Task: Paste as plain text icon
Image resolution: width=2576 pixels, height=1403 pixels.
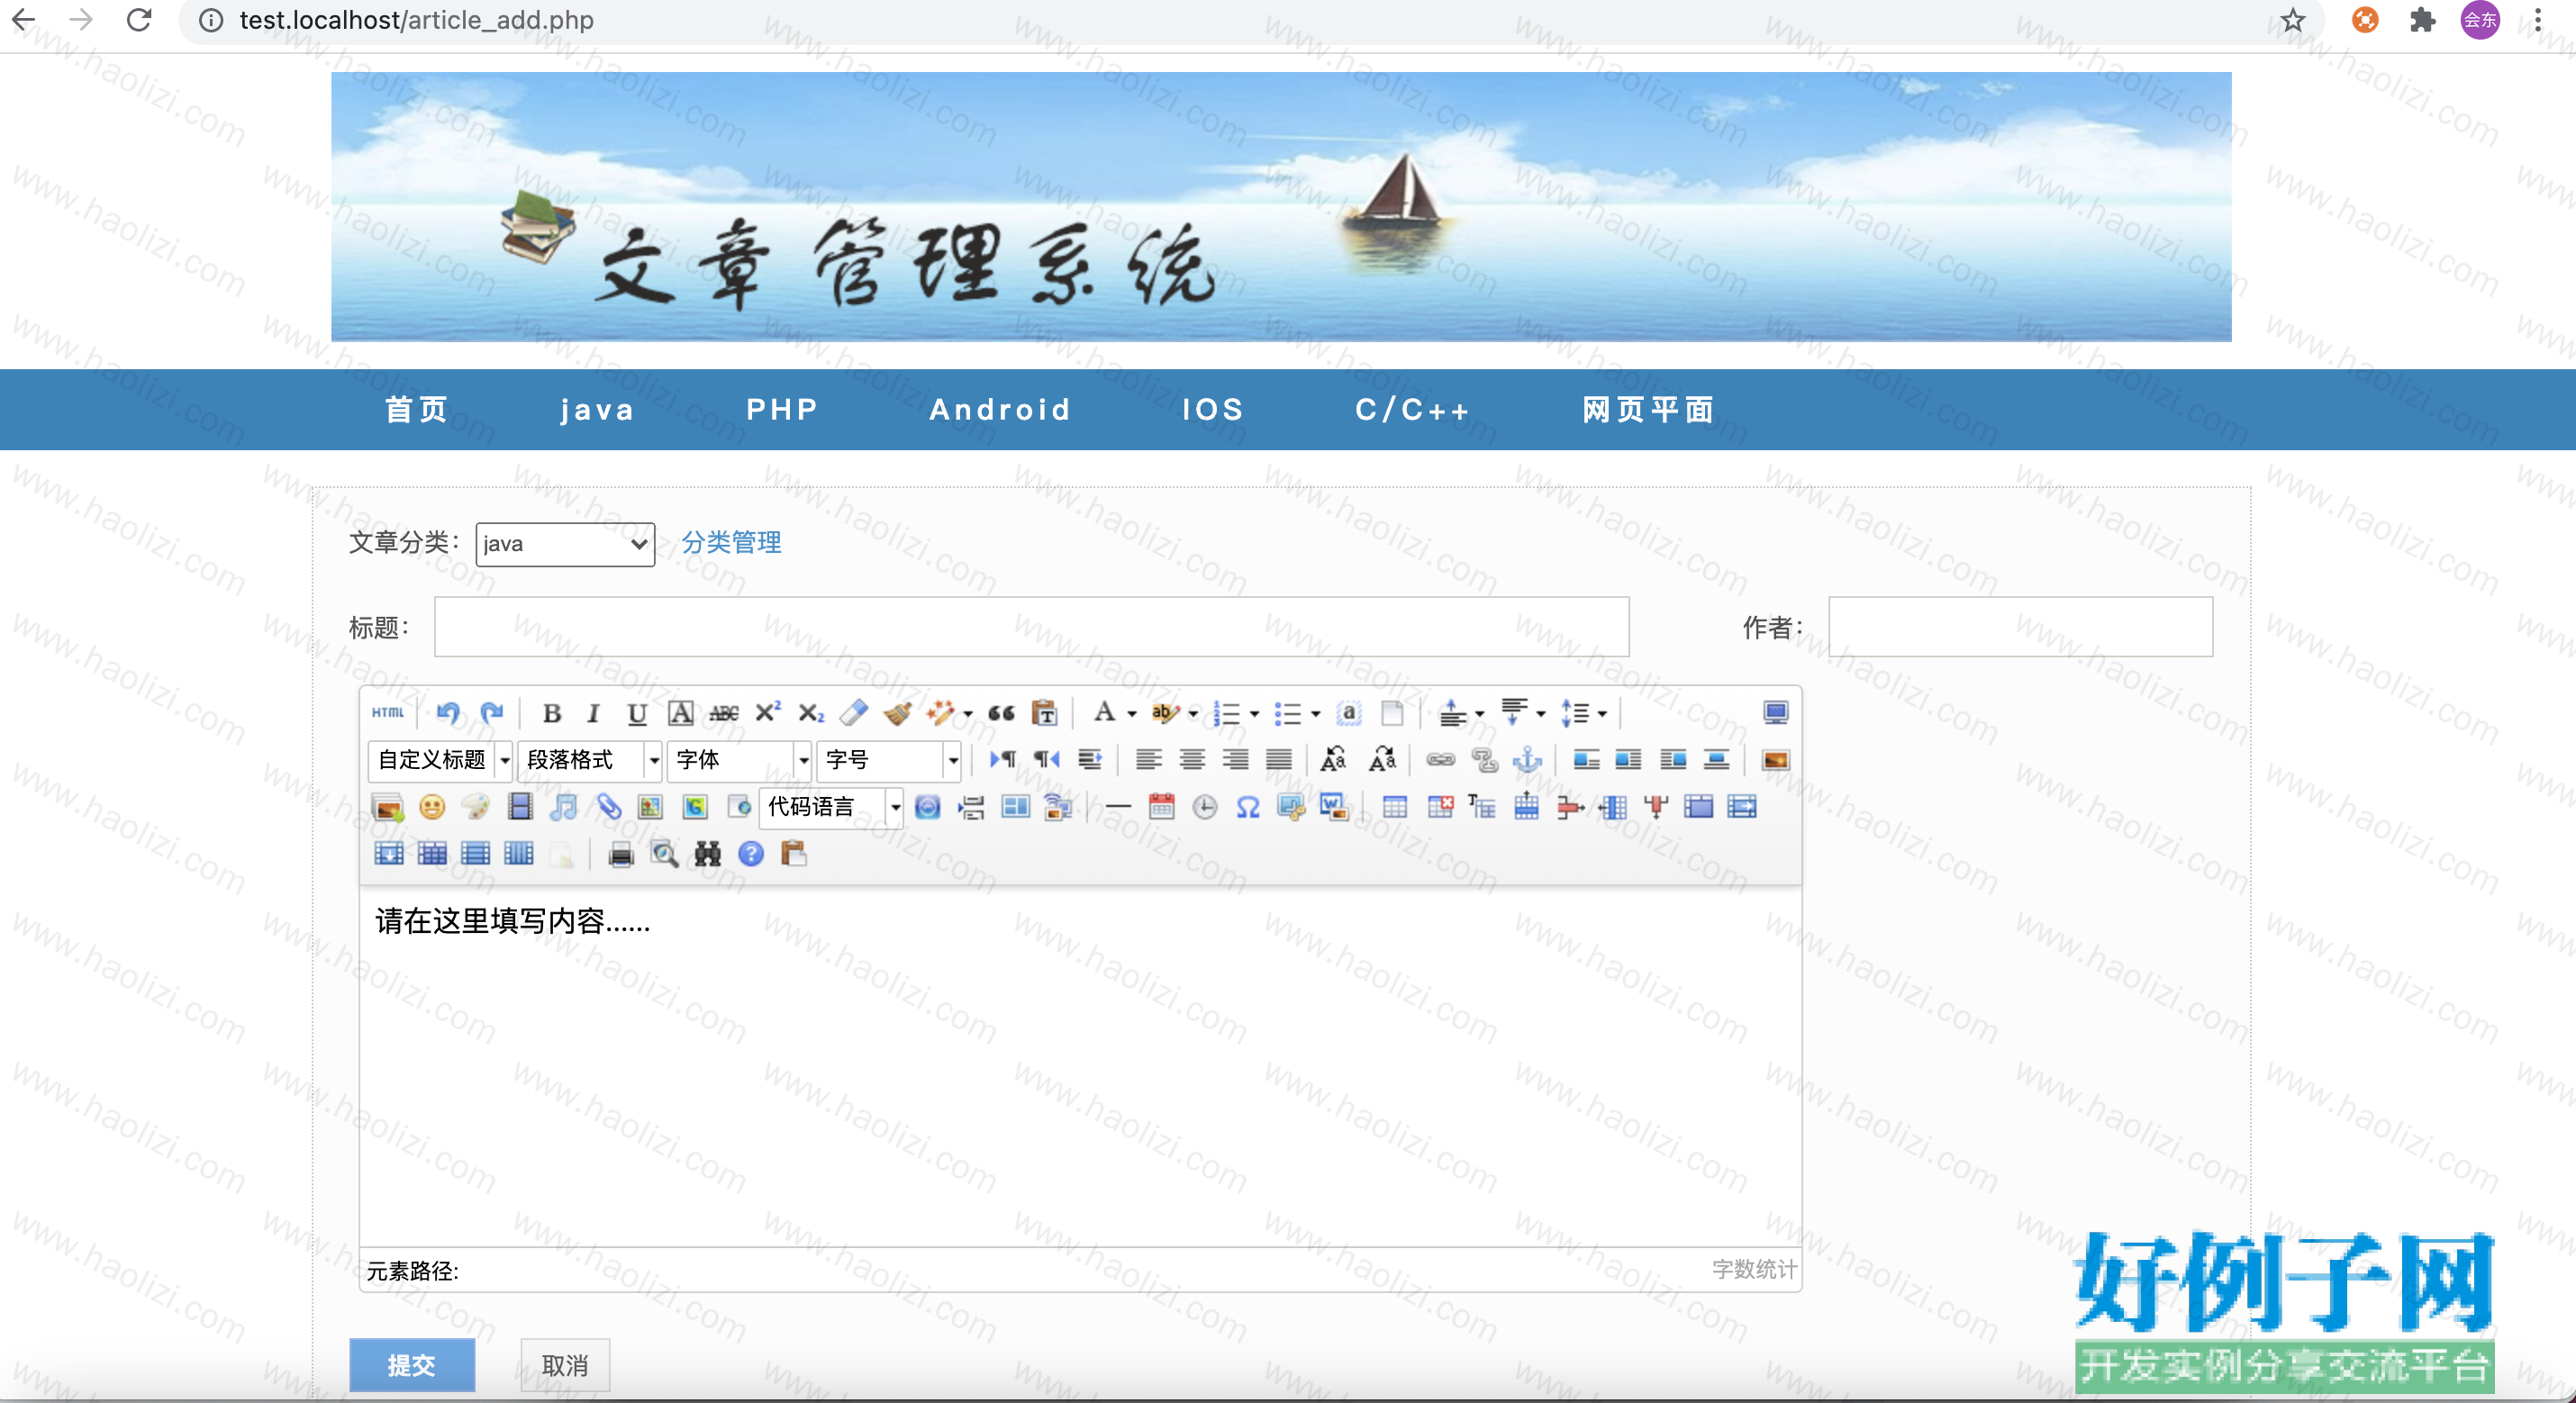Action: coord(1045,713)
